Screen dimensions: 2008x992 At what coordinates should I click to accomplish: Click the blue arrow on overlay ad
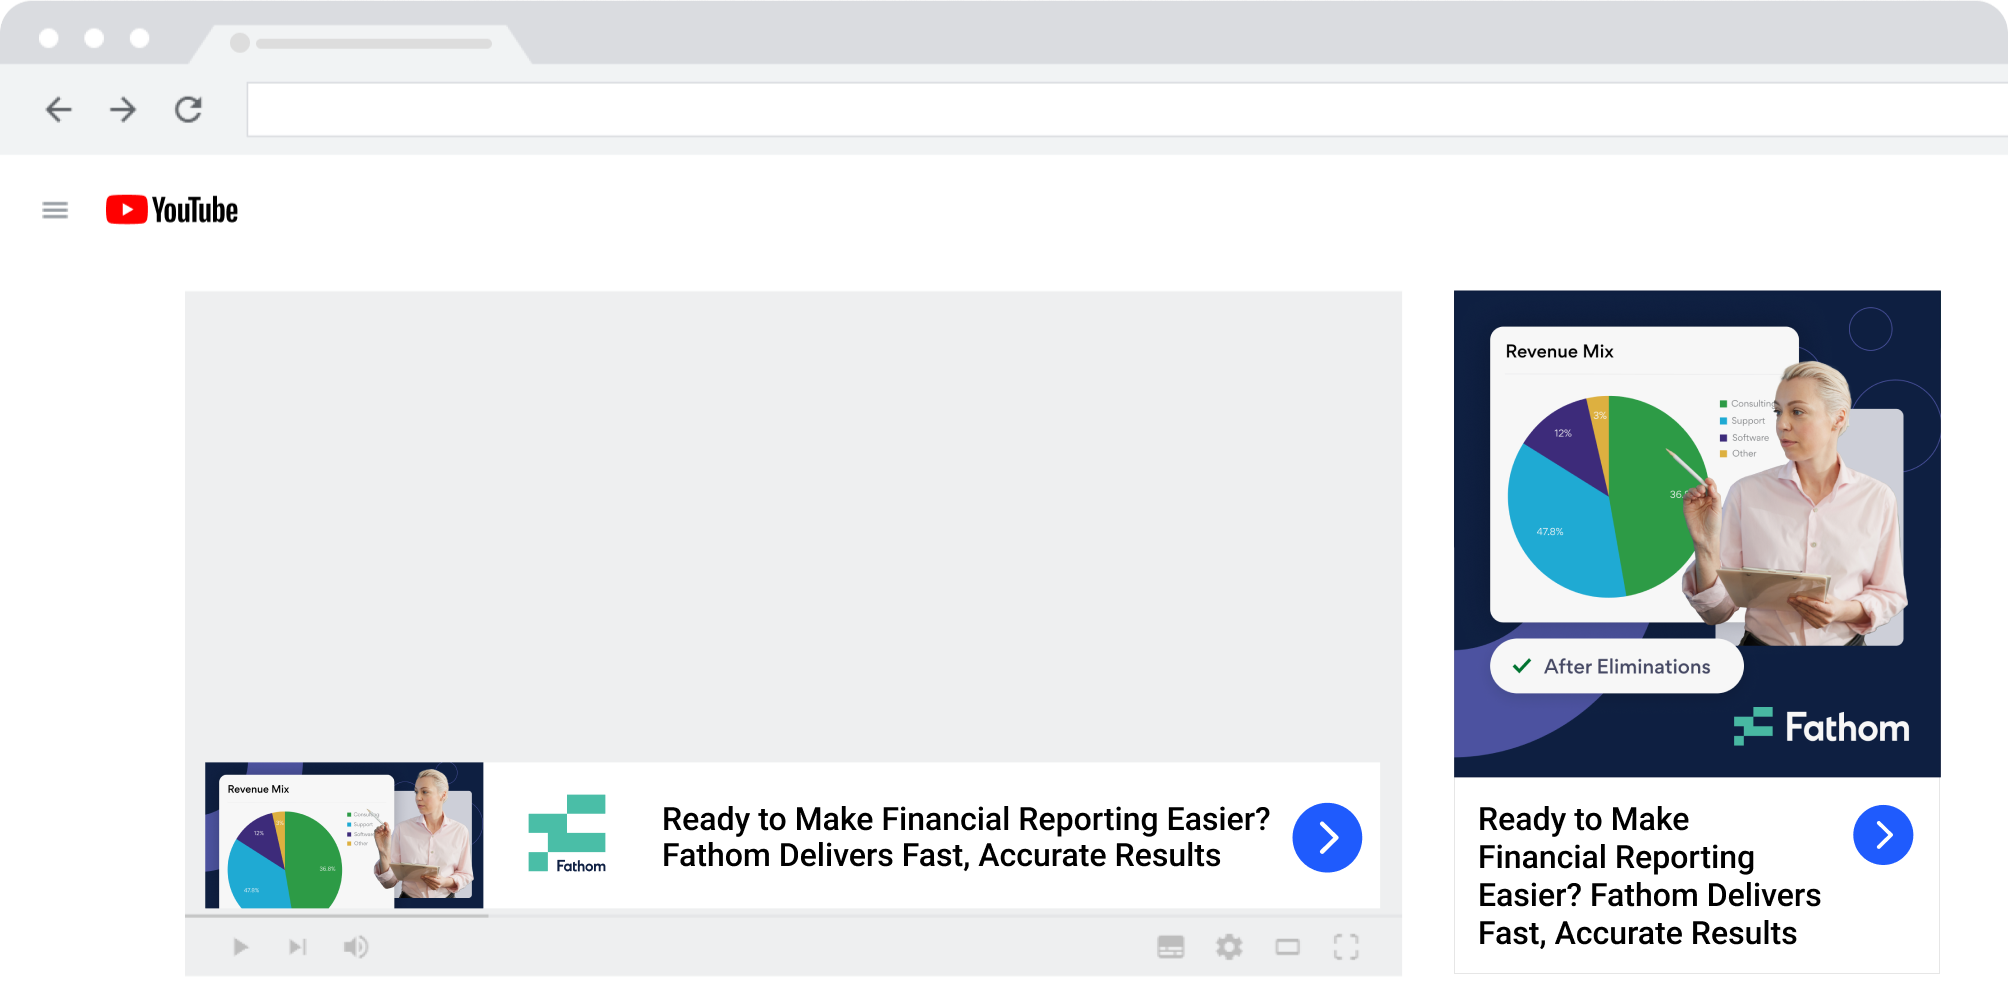point(1327,838)
